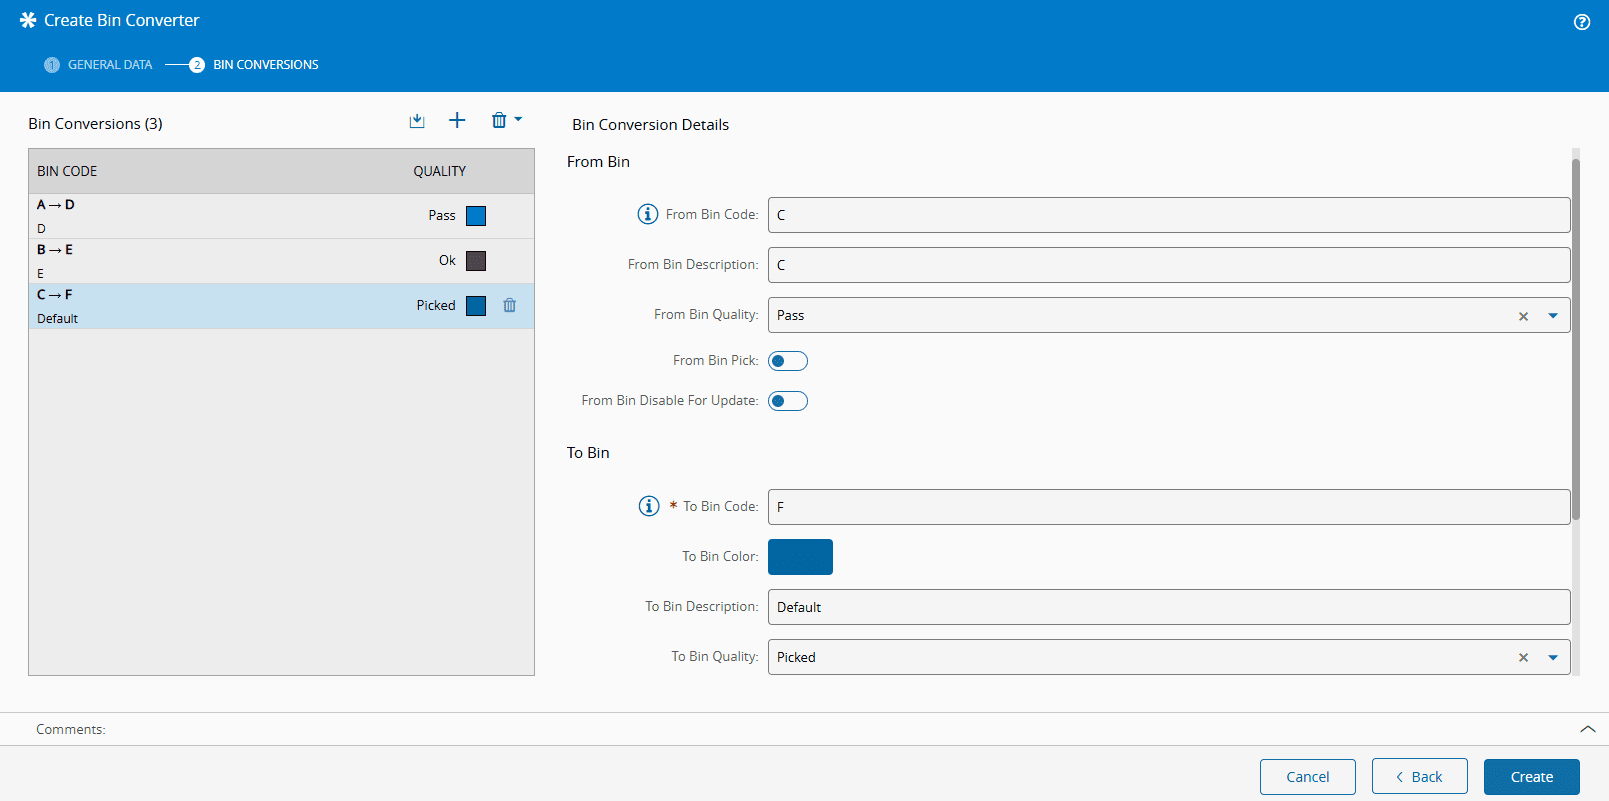Open the To Bin Color swatch

pyautogui.click(x=800, y=557)
